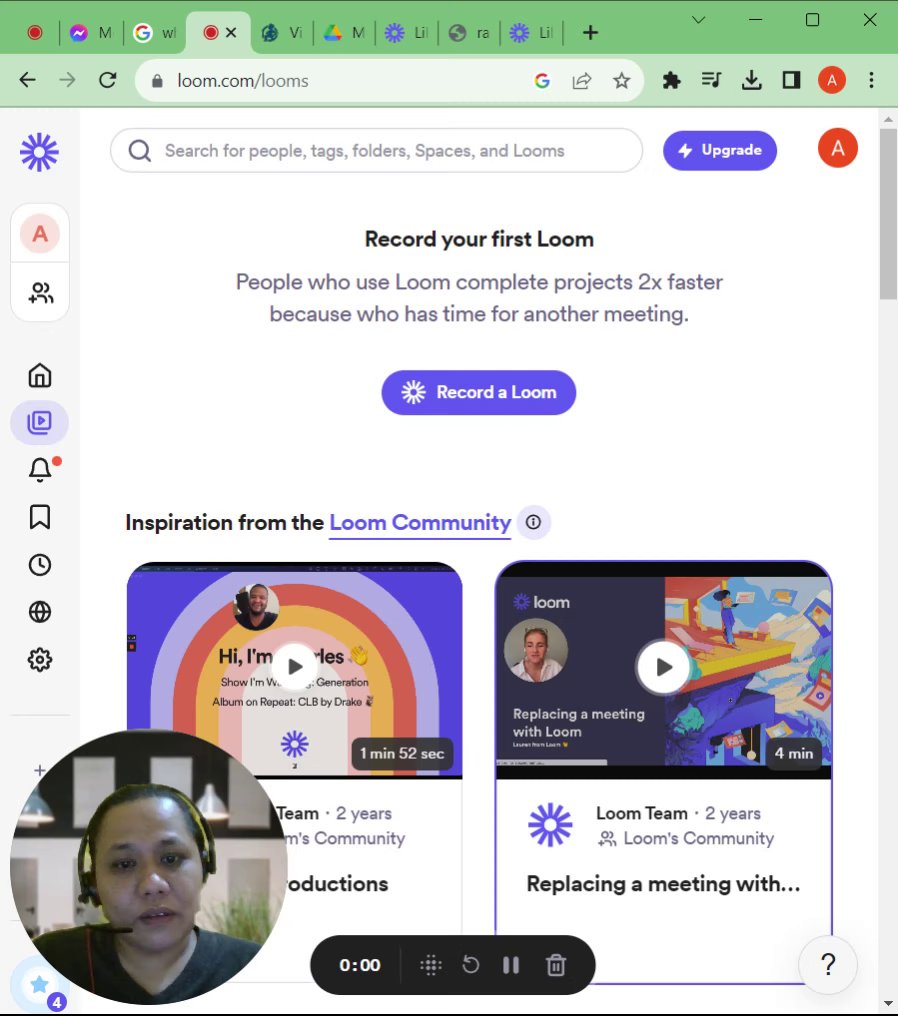Click the info icon beside Loom Community
Screen dimensions: 898x1016
pos(533,522)
